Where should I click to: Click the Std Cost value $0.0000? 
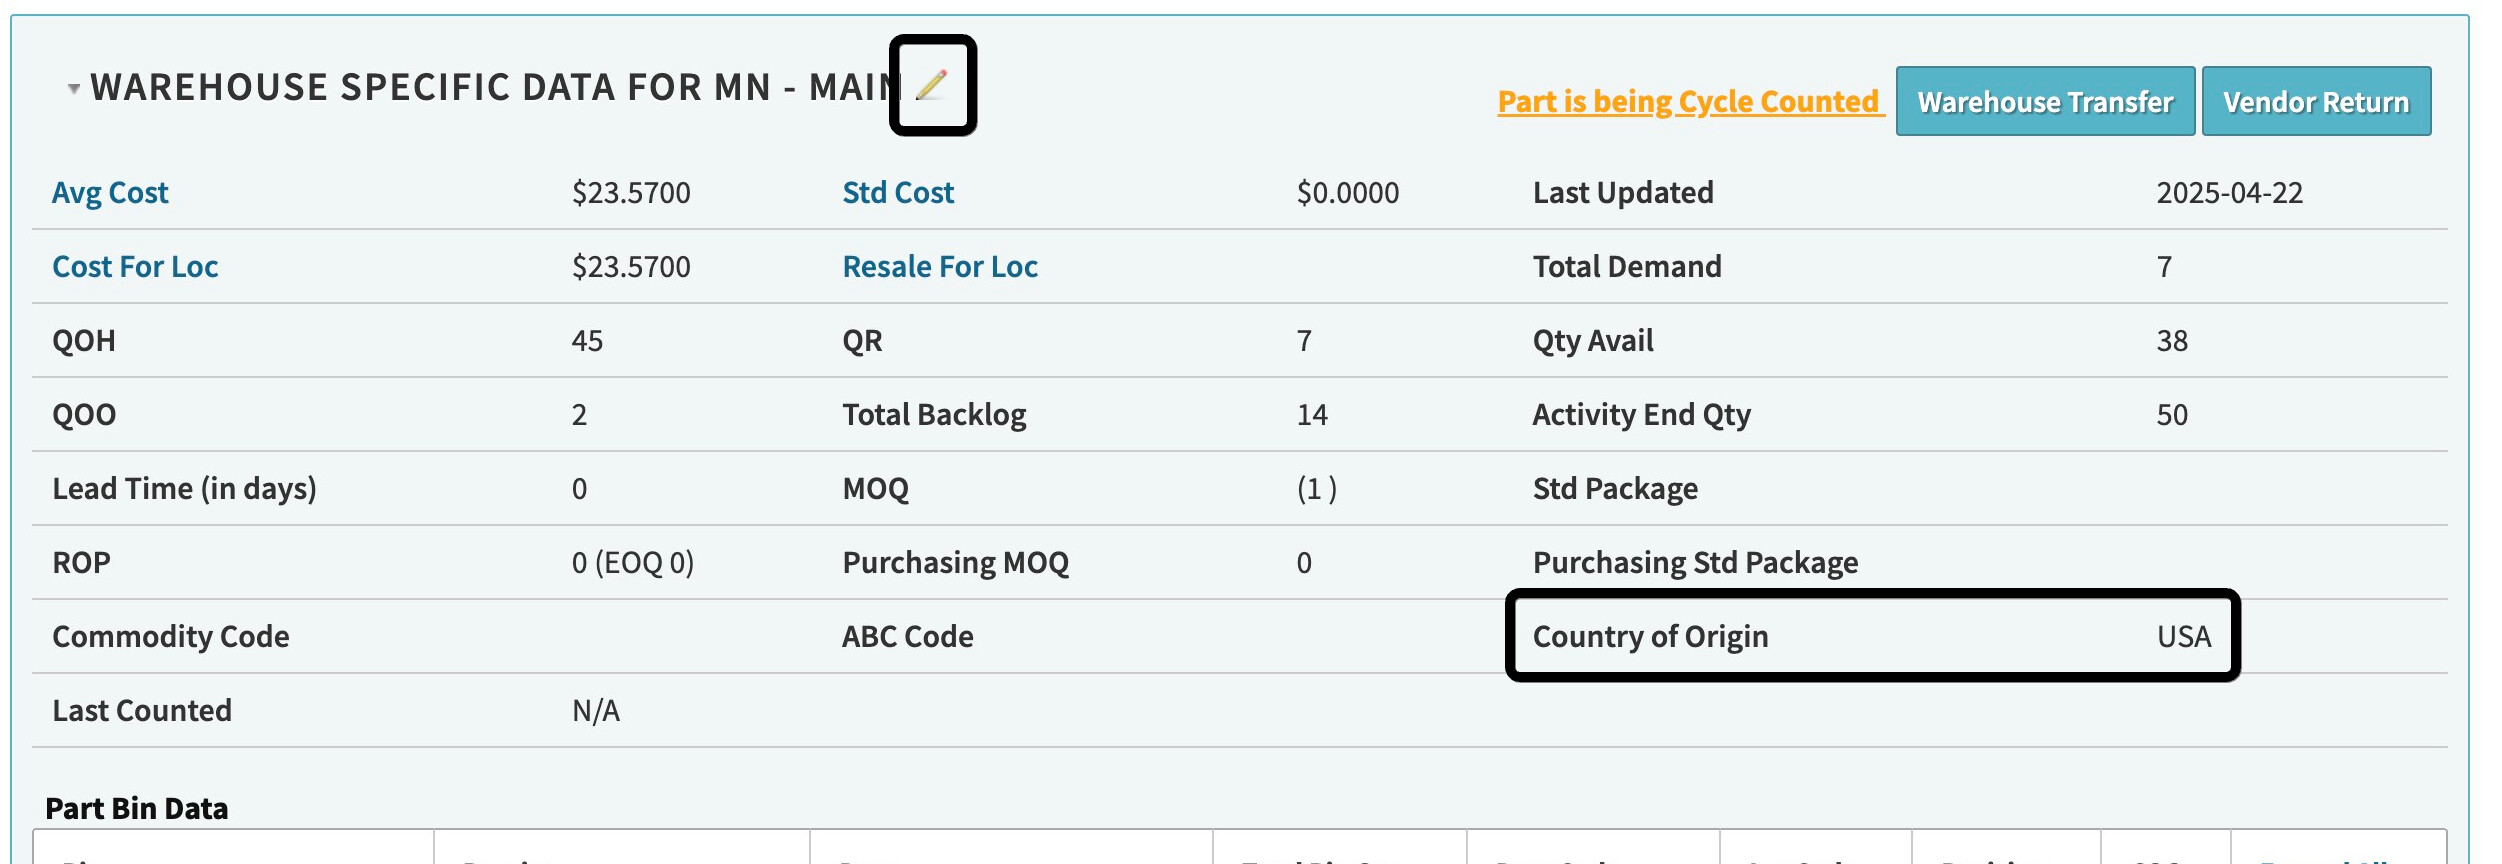pyautogui.click(x=1348, y=192)
